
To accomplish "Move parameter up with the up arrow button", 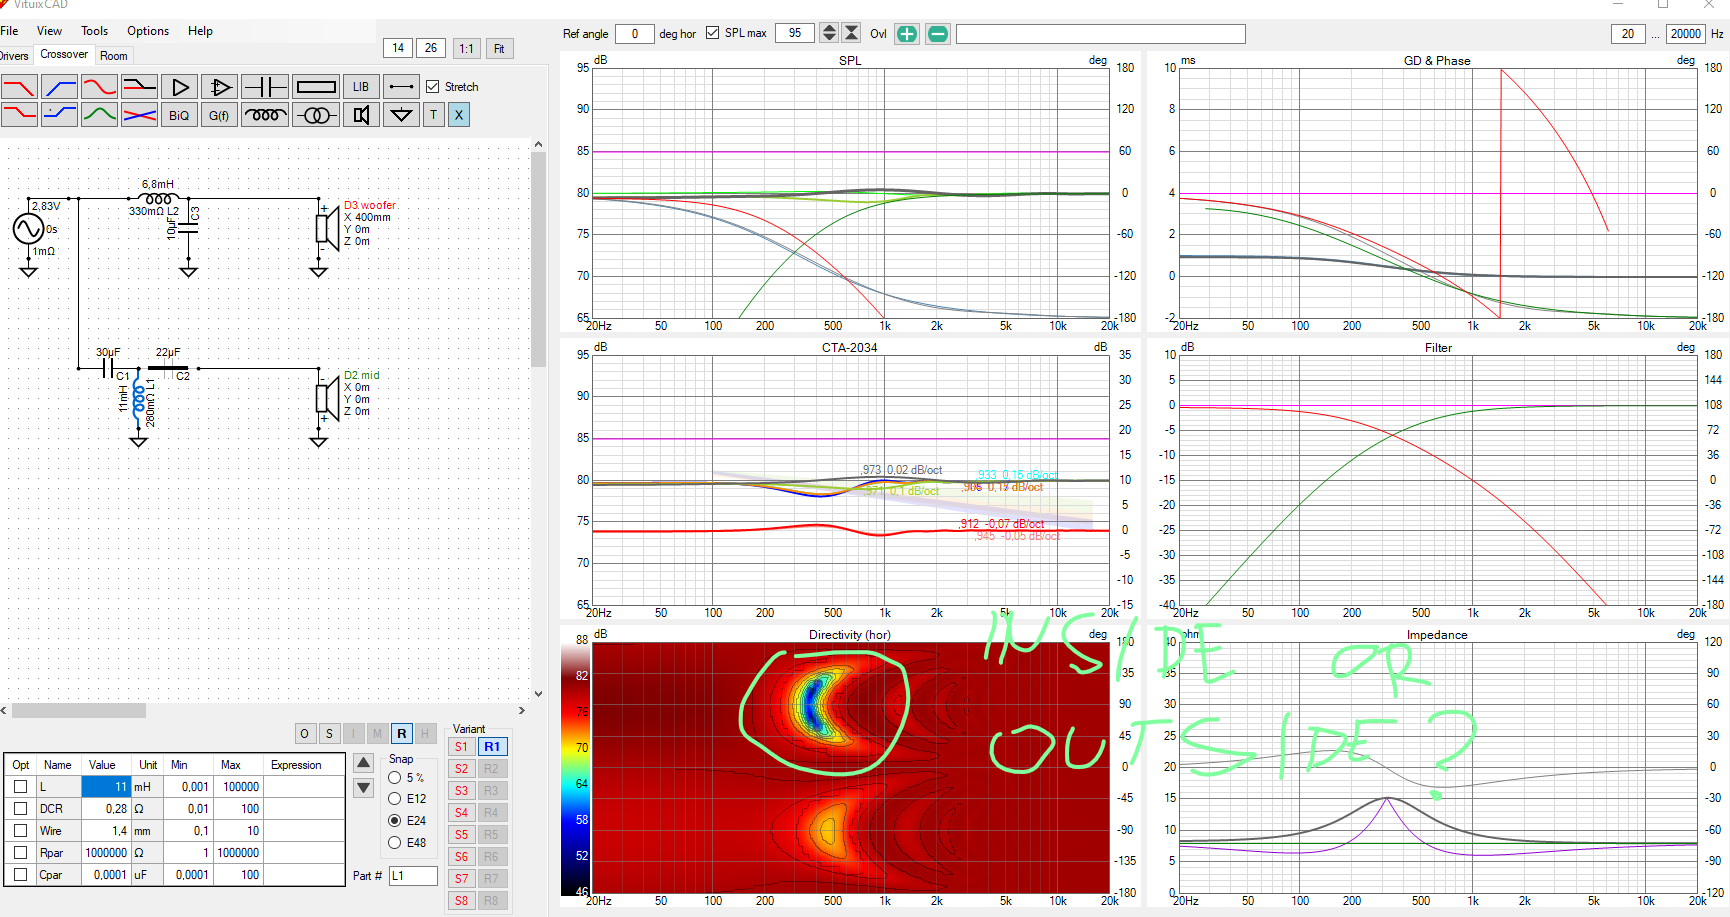I will click(364, 764).
